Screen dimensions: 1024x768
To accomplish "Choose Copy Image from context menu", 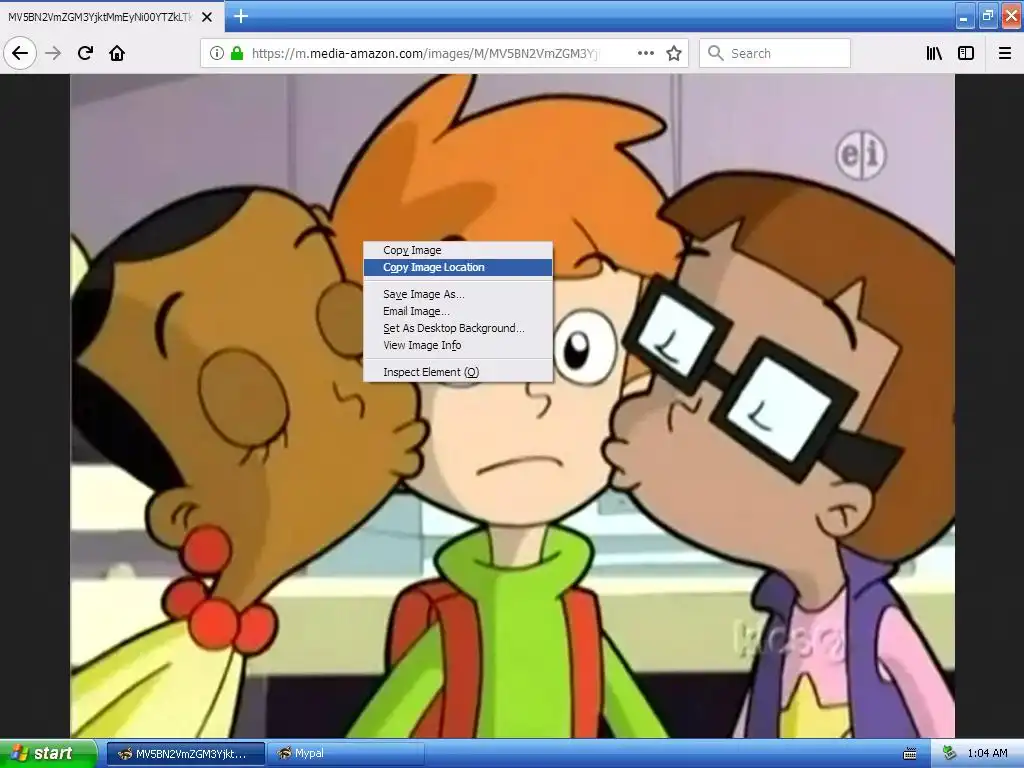I will (458, 250).
